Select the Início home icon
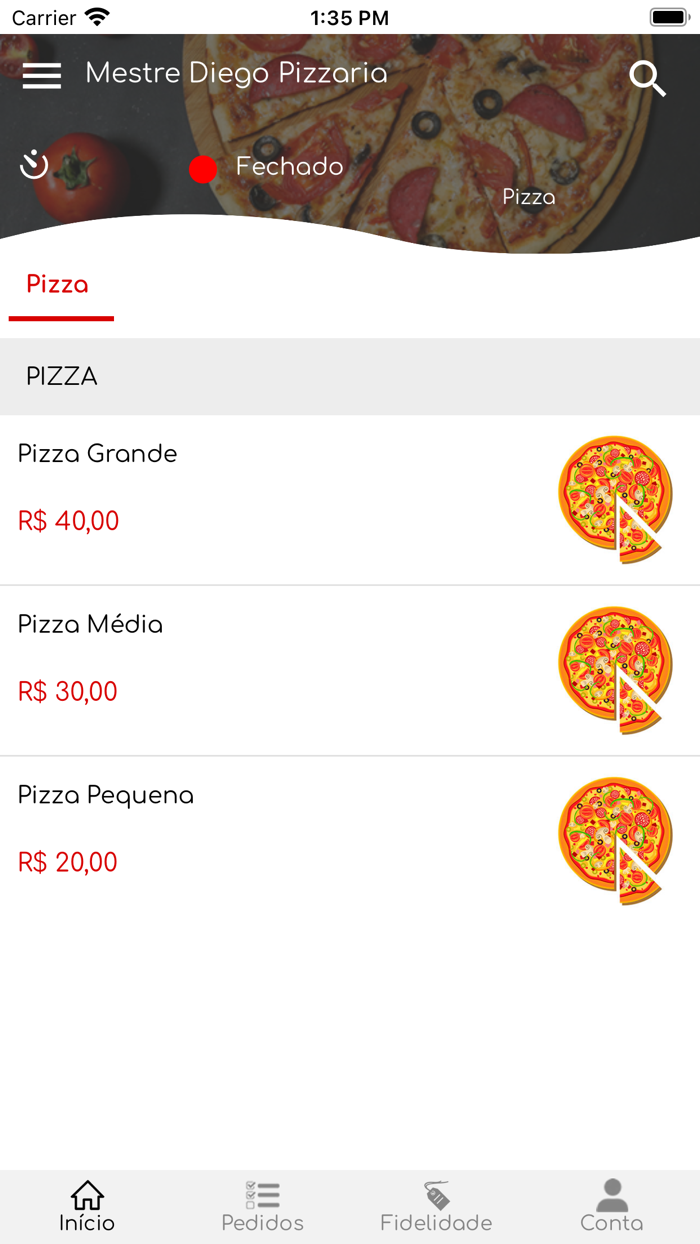Viewport: 700px width, 1244px height. 86,1195
